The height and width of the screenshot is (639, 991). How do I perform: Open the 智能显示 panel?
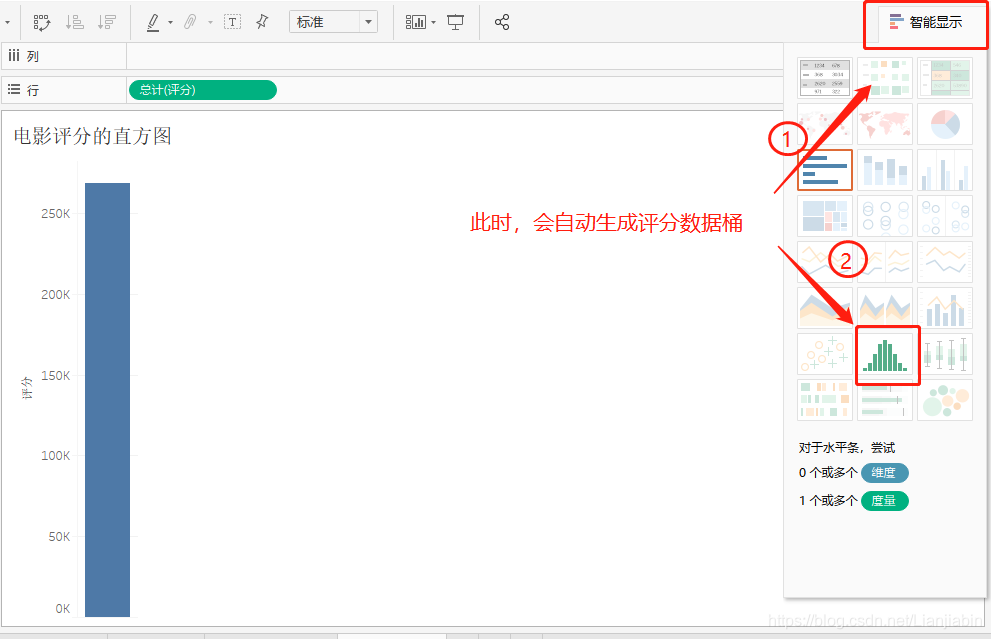[925, 20]
